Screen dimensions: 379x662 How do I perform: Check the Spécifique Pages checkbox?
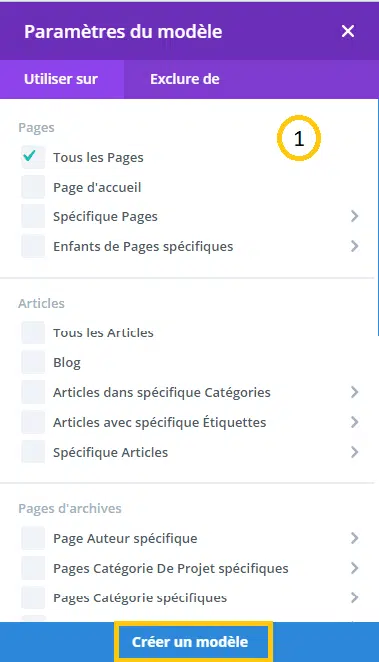pos(33,216)
